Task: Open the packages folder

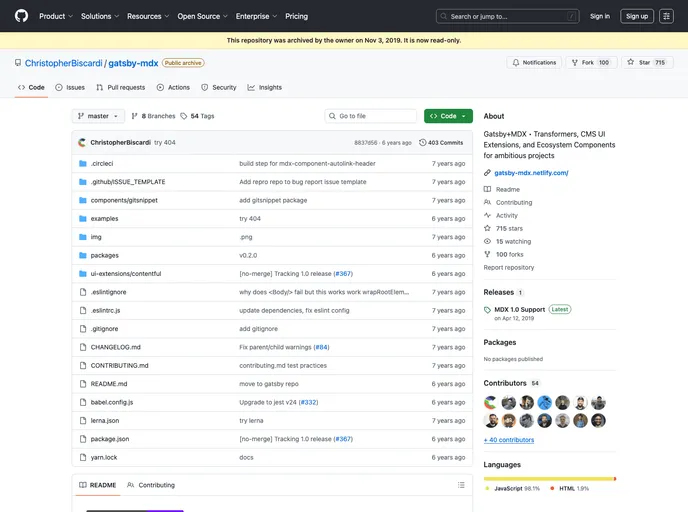Action: [105, 256]
